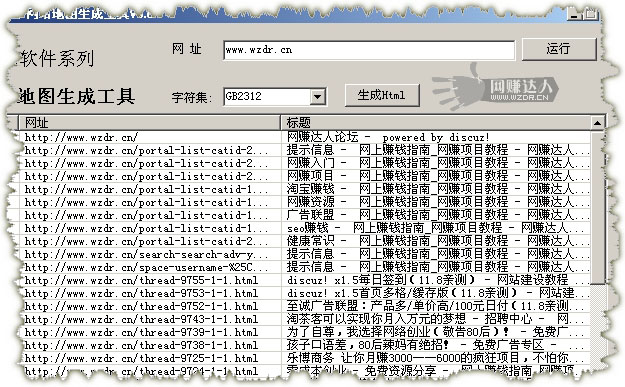The image size is (625, 387).
Task: Select URL thread-9738-1-1.html
Action: coord(141,345)
